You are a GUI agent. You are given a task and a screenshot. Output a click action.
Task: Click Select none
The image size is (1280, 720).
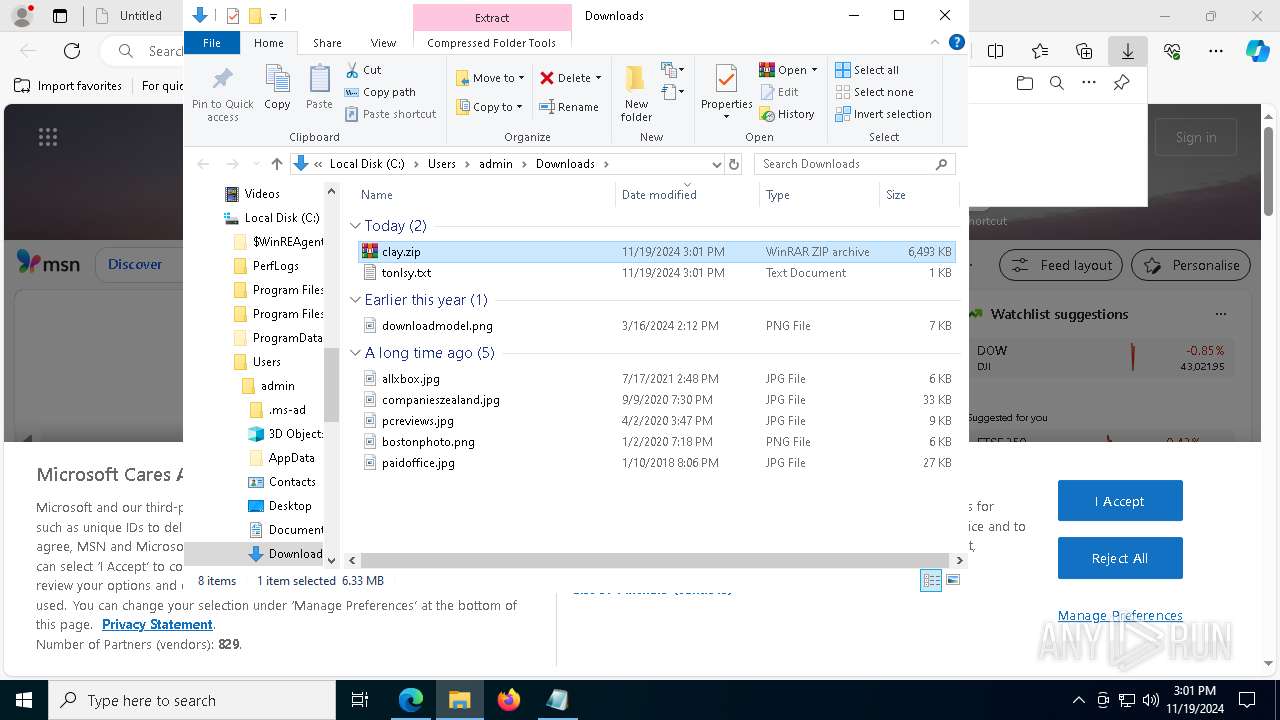tap(874, 92)
